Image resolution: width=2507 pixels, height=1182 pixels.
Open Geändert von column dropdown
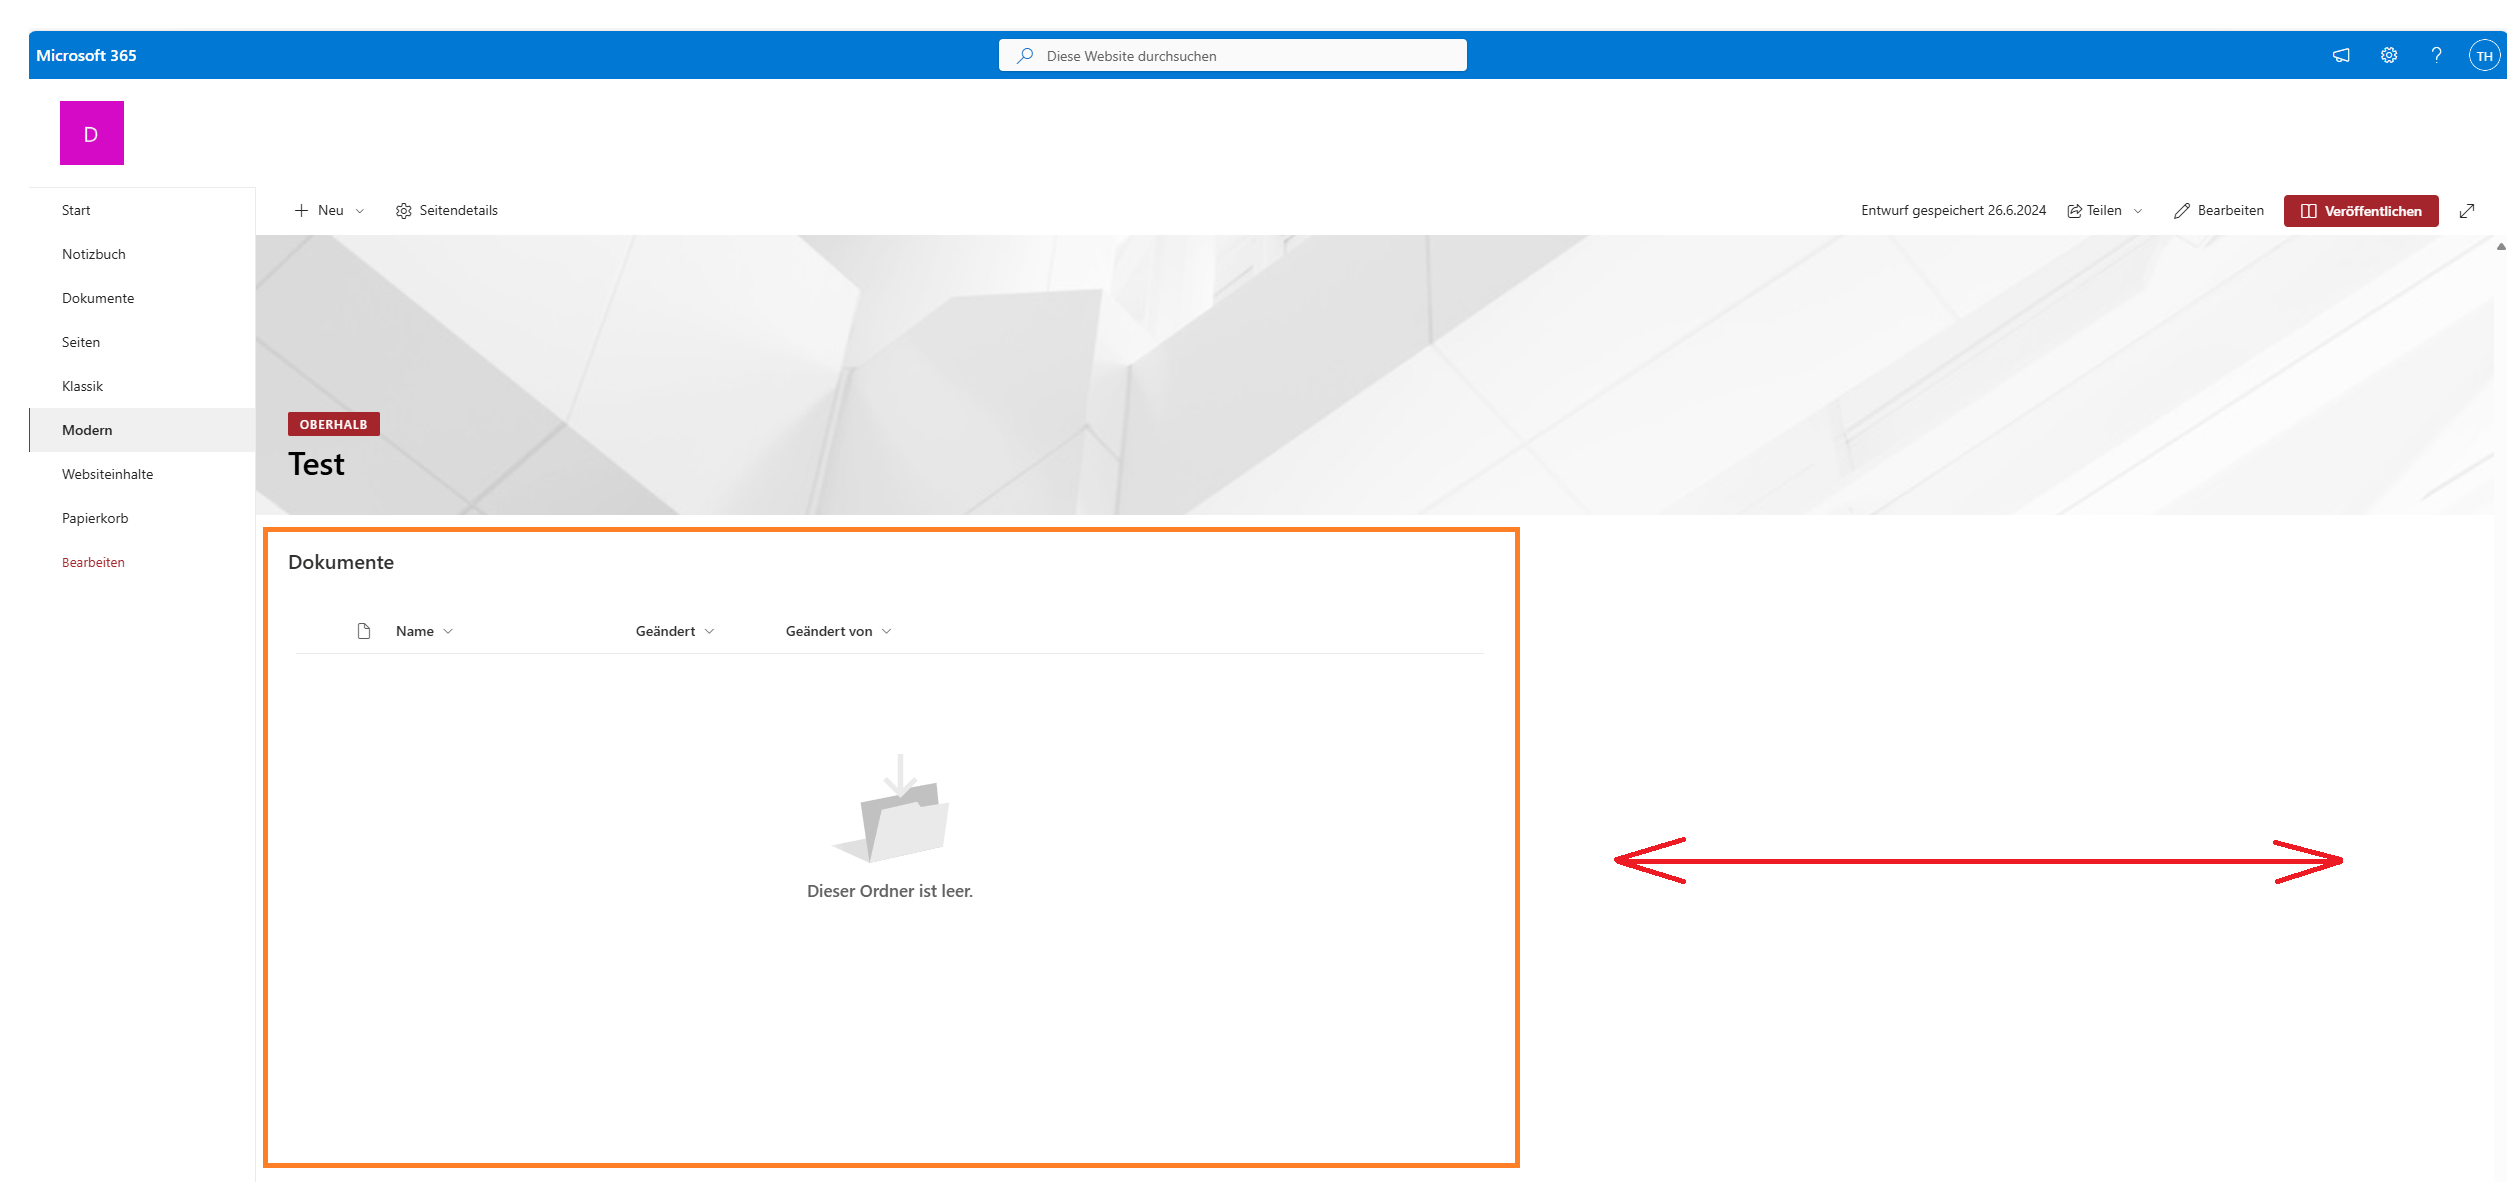coord(838,631)
